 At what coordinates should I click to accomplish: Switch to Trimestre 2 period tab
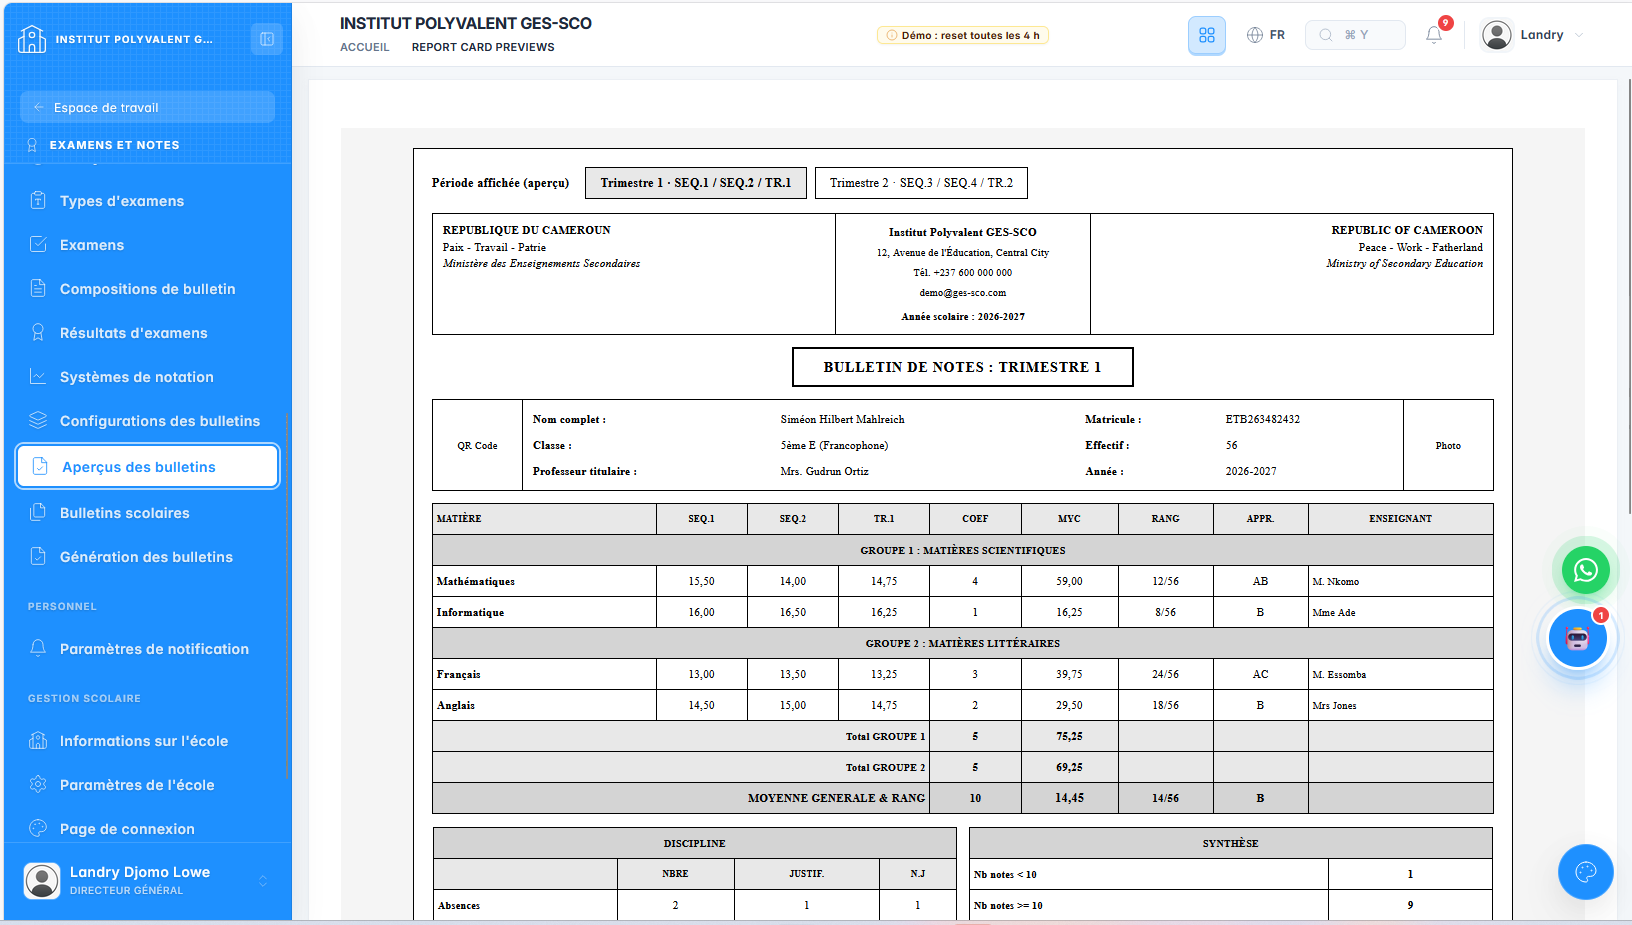[x=921, y=183]
